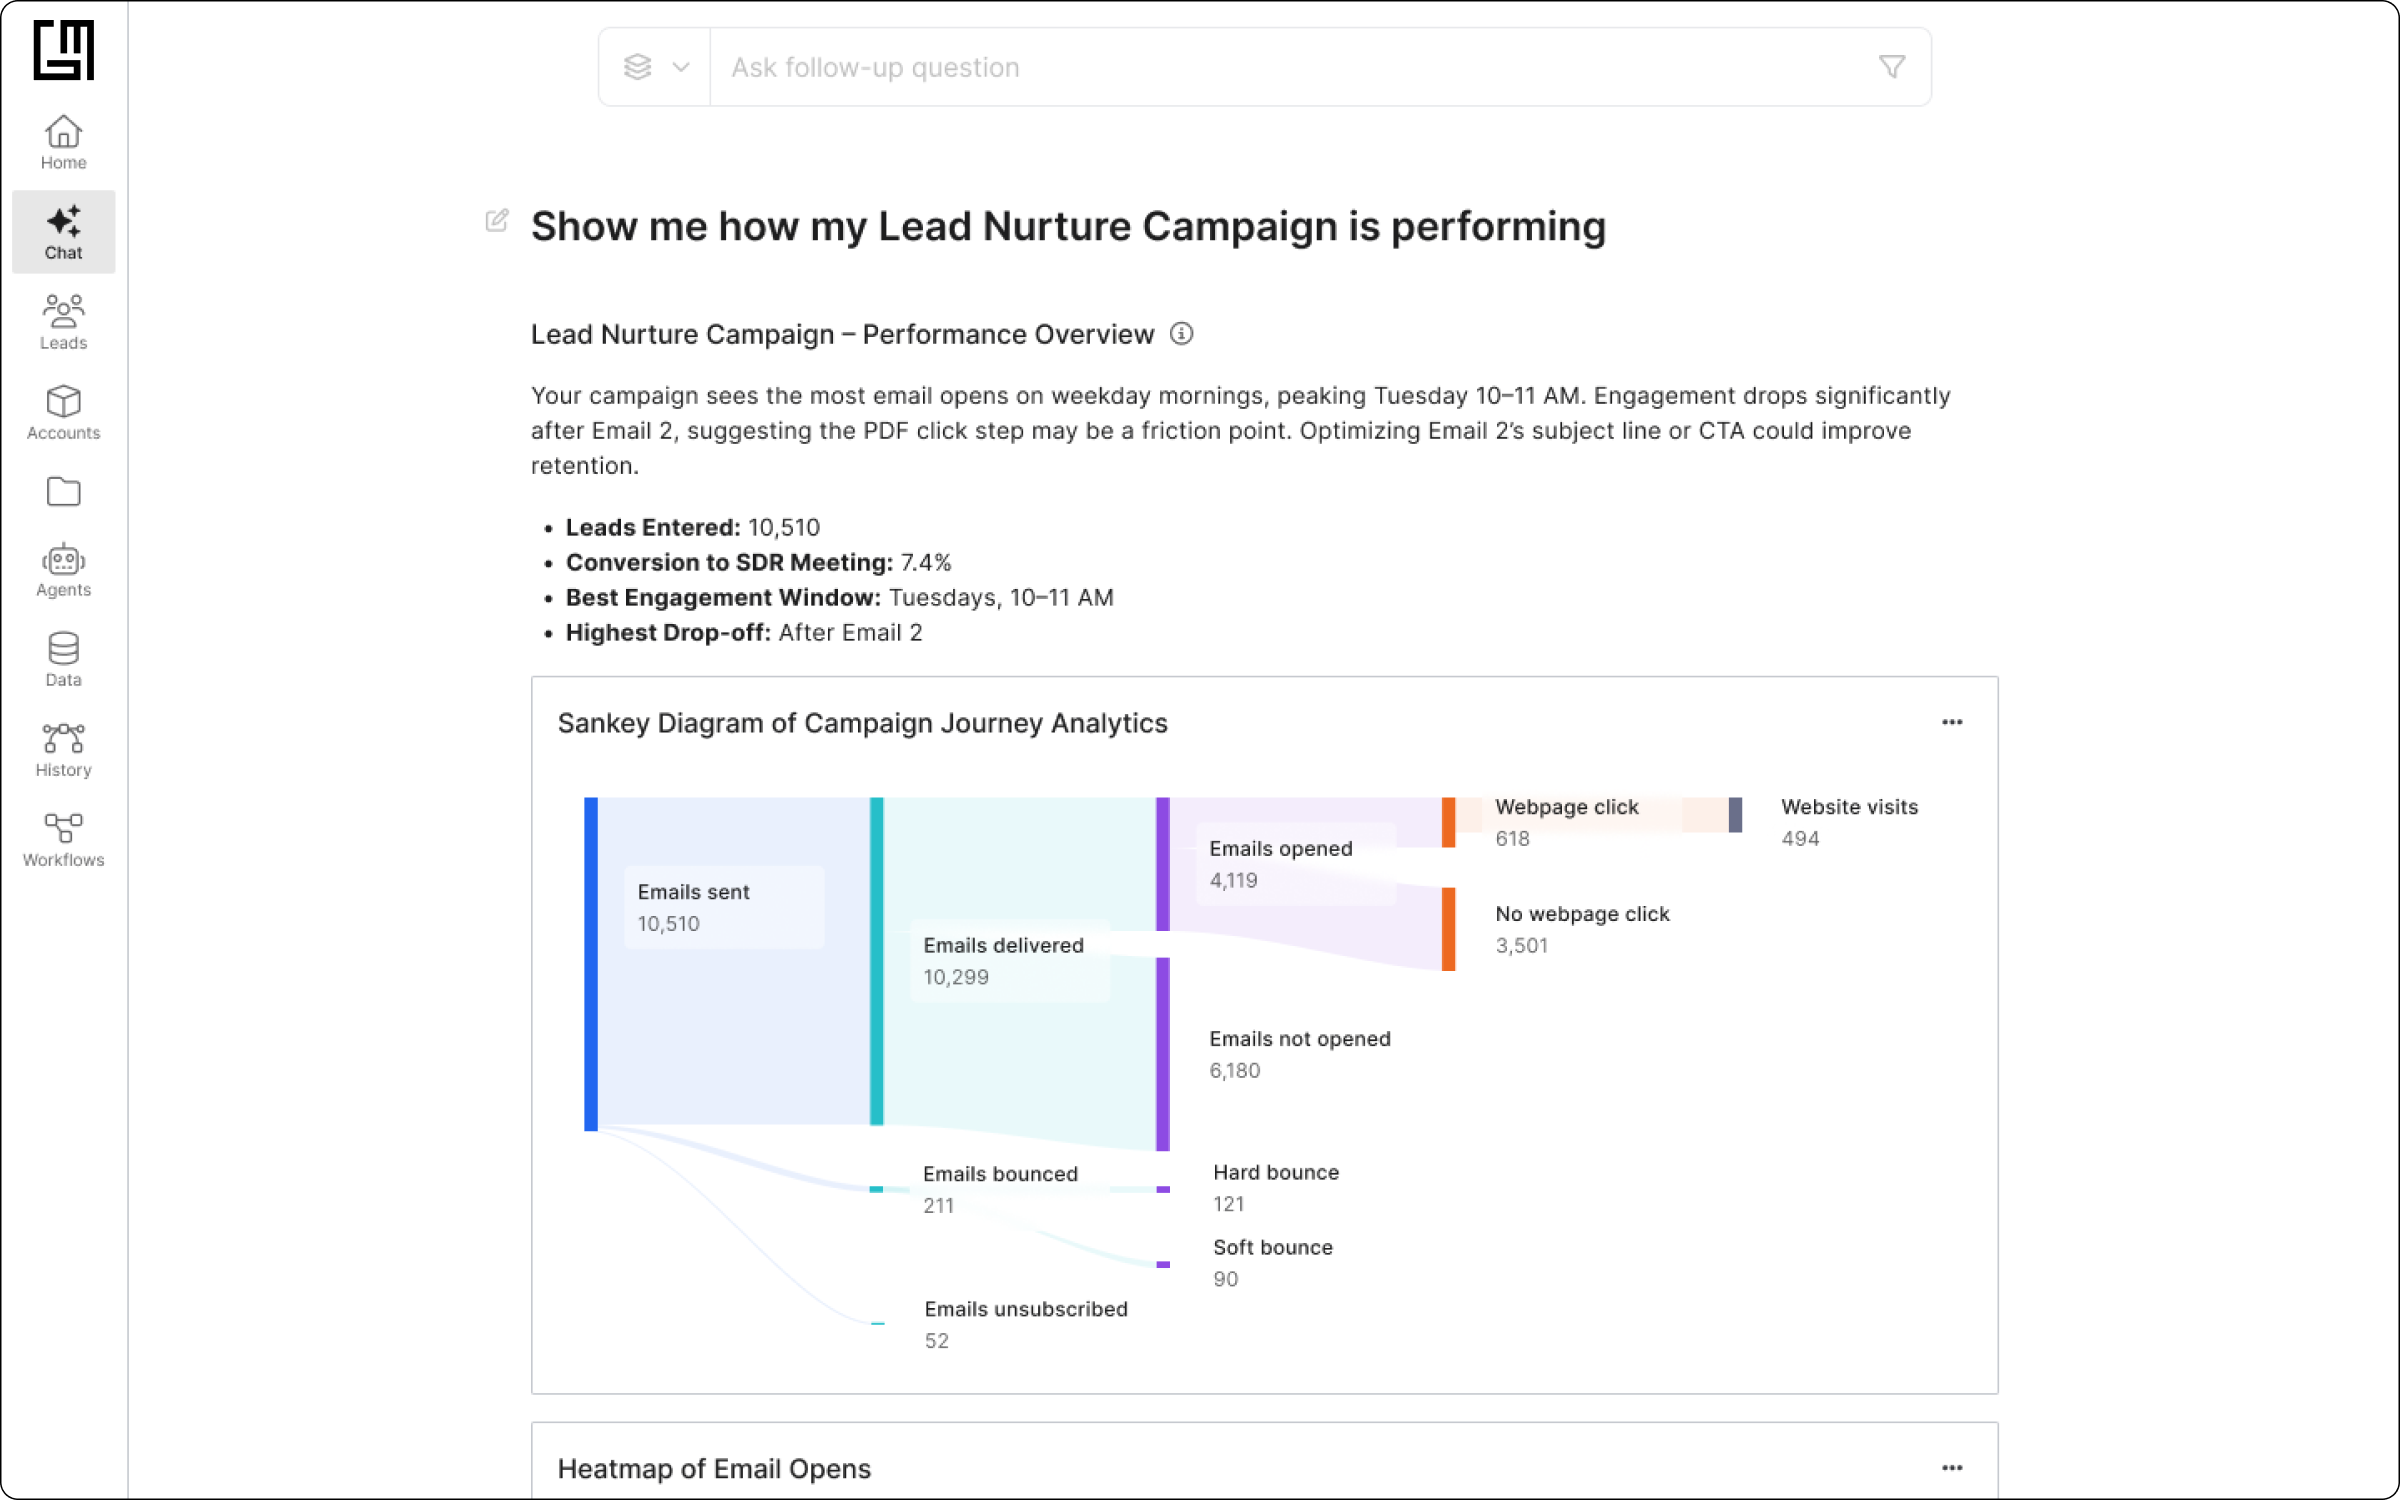
Task: Click the company logo at top left
Action: [63, 49]
